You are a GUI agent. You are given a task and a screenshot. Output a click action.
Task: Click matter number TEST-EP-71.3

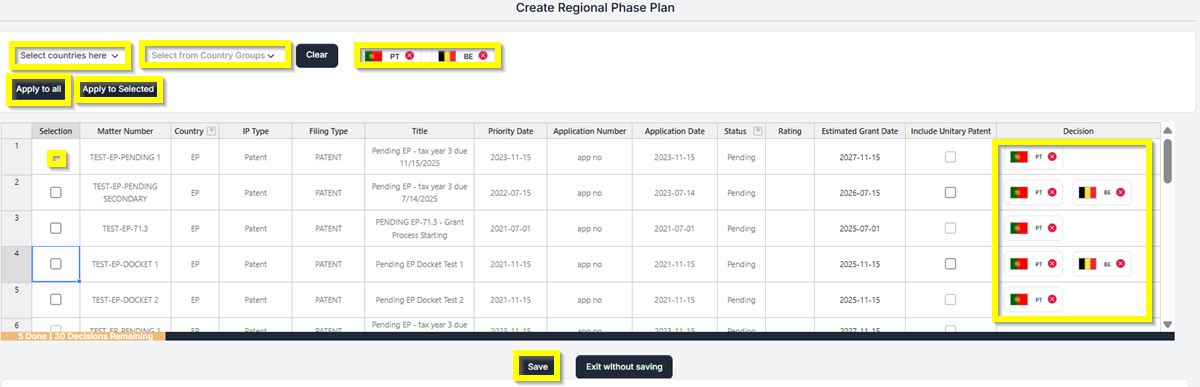pyautogui.click(x=125, y=229)
